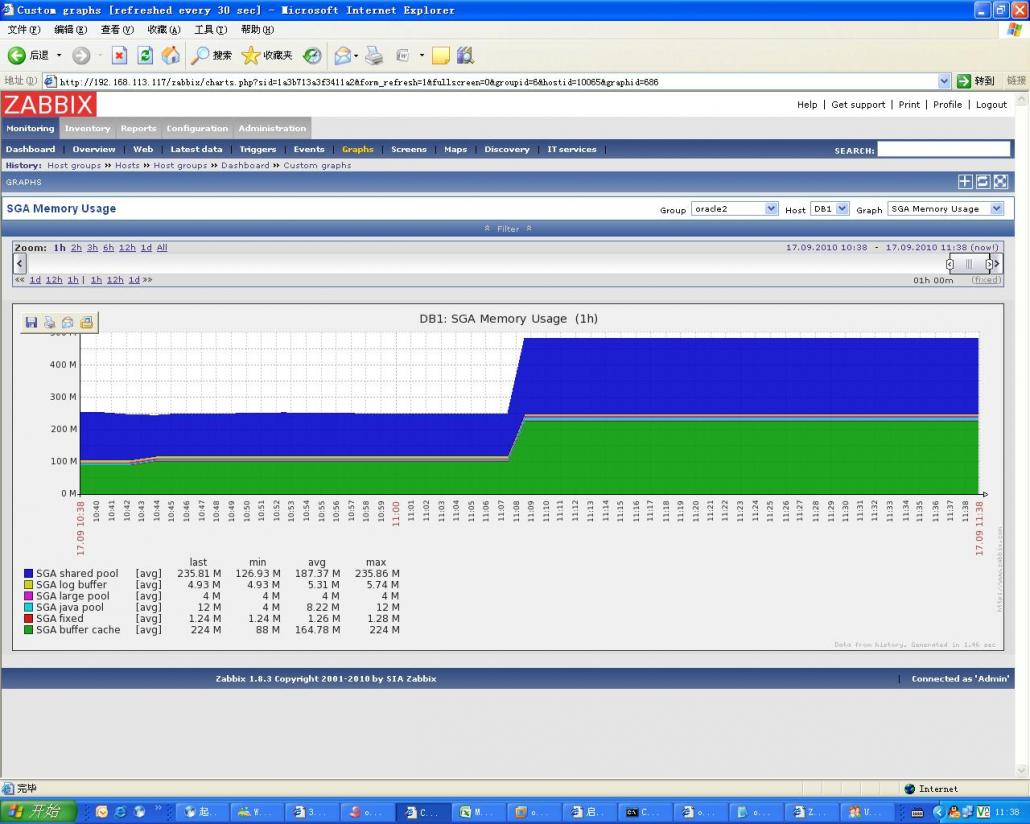Click the fullscreen icon in Graphs header
Viewport: 1030px width, 824px height.
tap(1000, 182)
